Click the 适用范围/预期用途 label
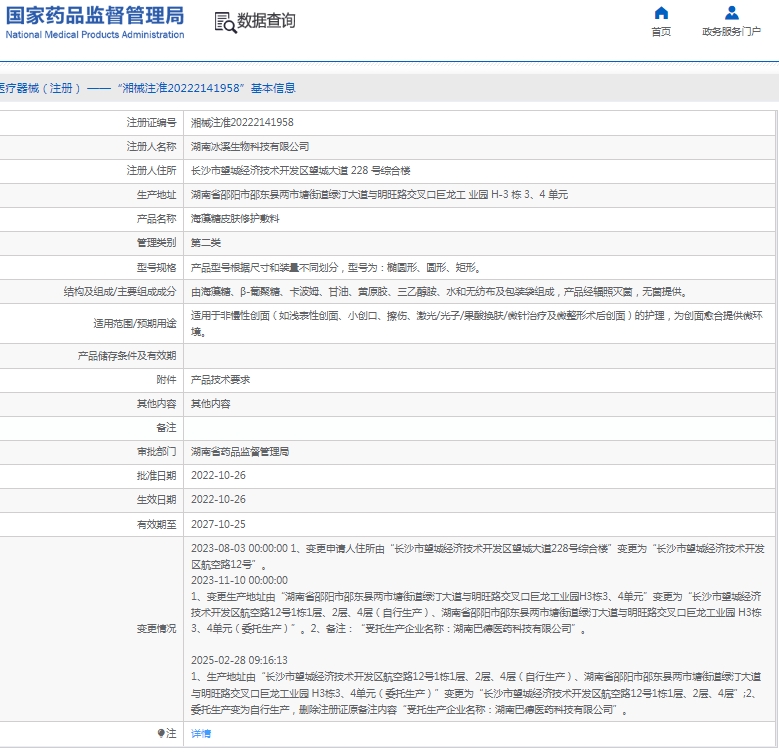Screen dimensions: 779x753 pyautogui.click(x=135, y=323)
